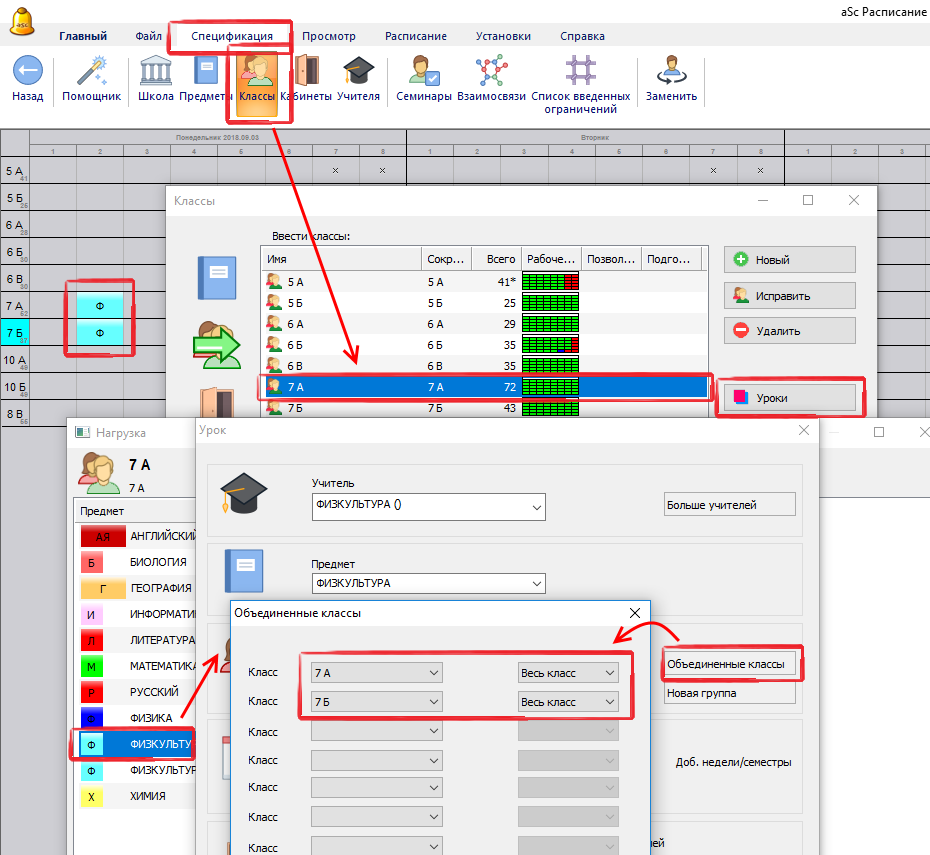Expand the Учитель dropdown
This screenshot has width=930, height=855.
(536, 506)
